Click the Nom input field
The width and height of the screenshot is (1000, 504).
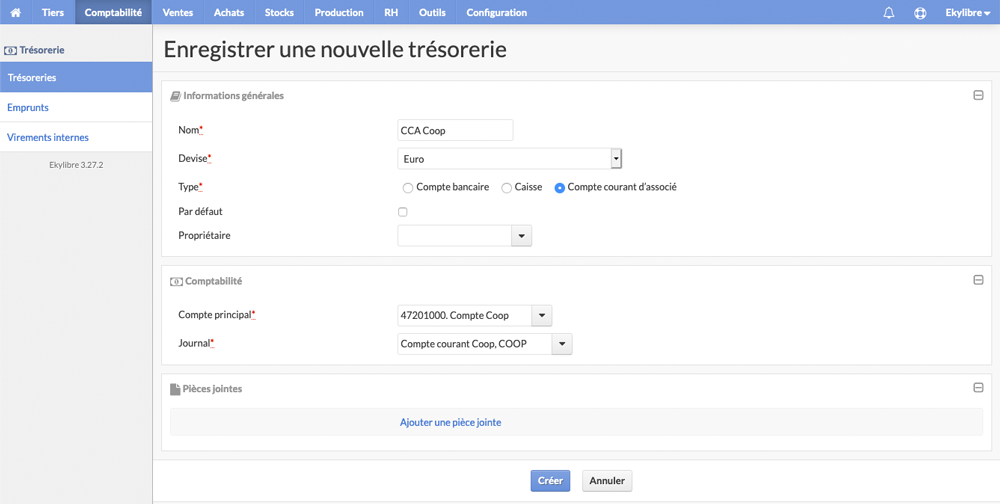455,130
